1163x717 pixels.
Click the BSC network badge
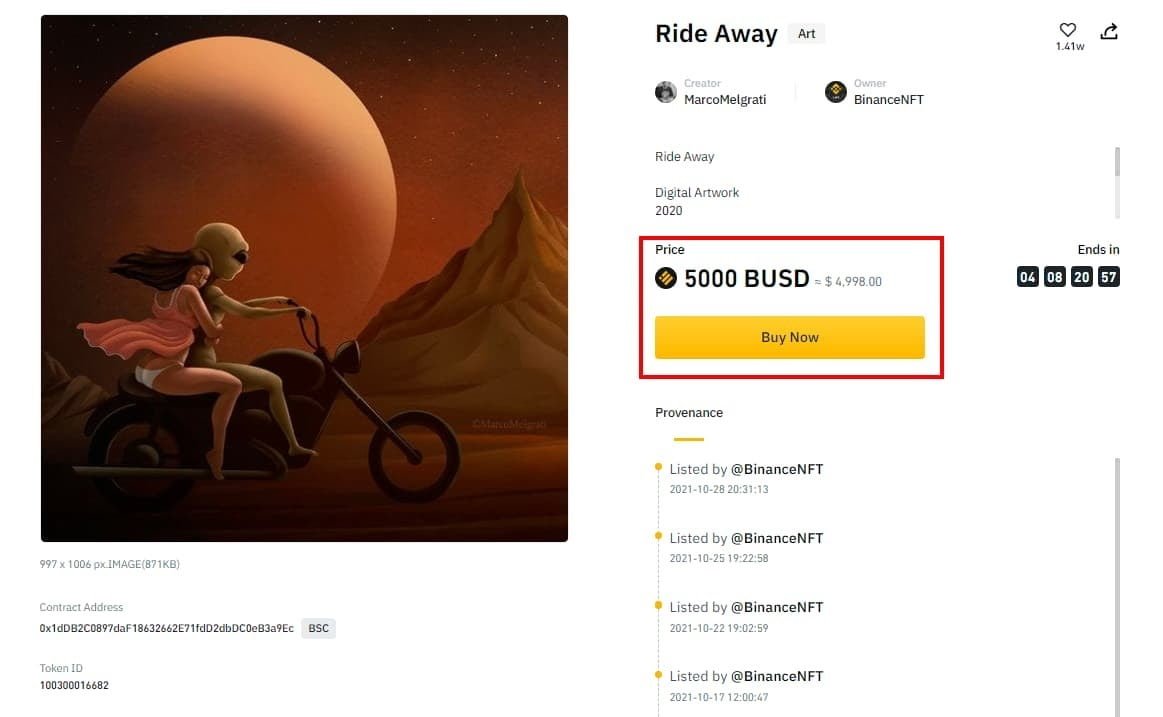pyautogui.click(x=317, y=628)
